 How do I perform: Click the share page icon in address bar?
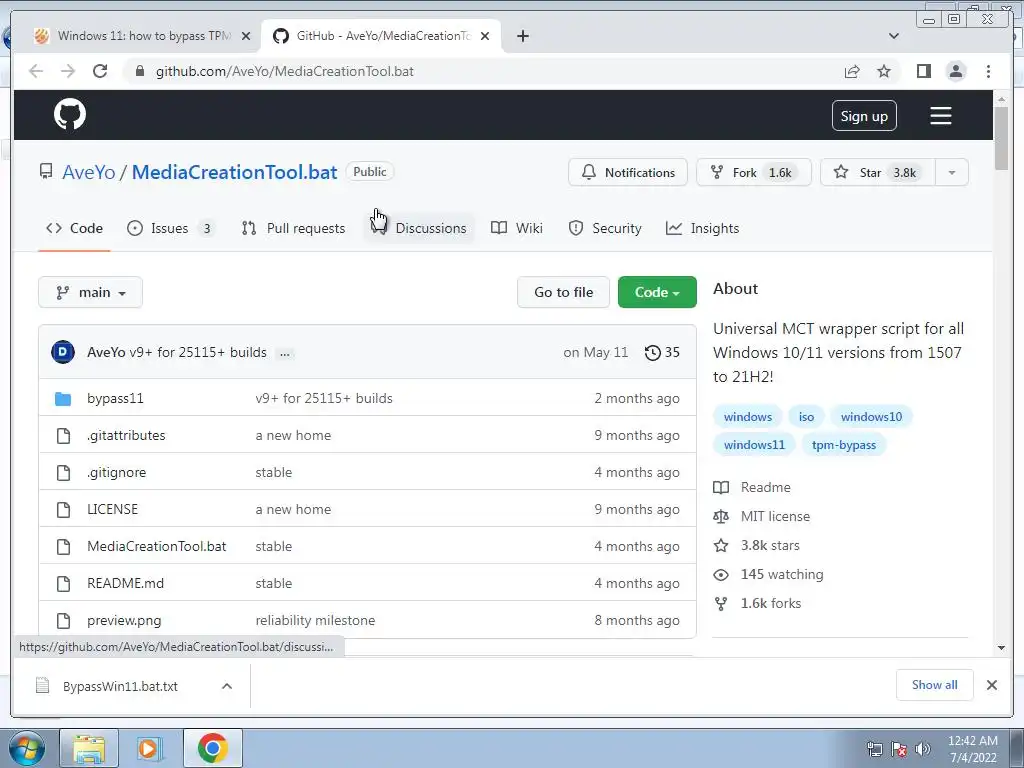point(852,71)
